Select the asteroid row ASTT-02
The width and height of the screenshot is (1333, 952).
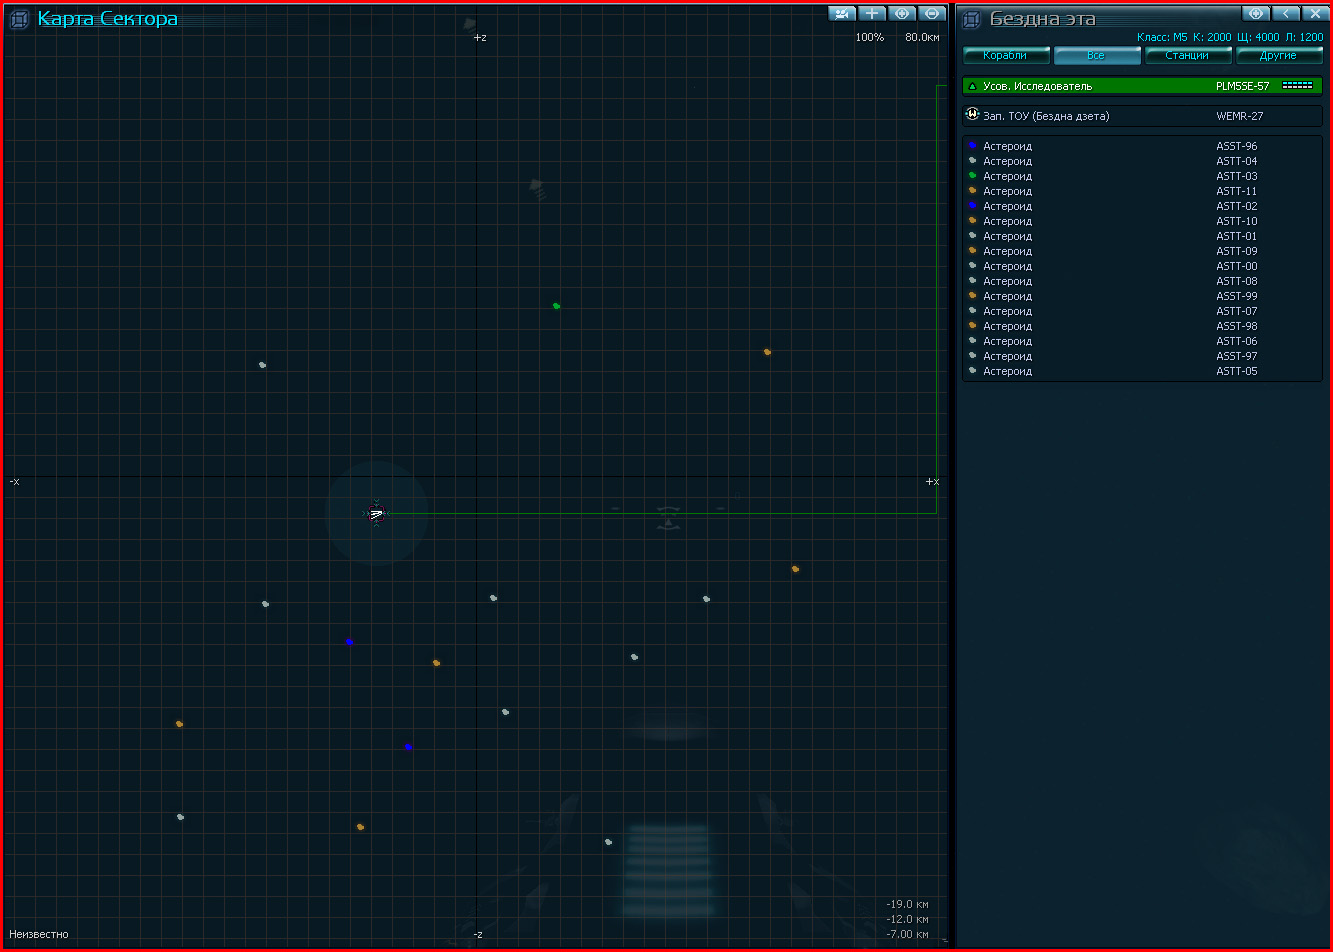(1142, 206)
